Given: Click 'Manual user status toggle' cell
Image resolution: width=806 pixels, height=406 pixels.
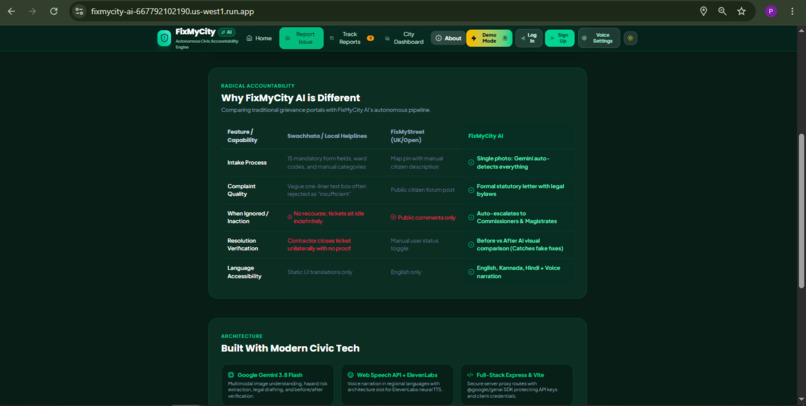Looking at the screenshot, I should (x=414, y=245).
